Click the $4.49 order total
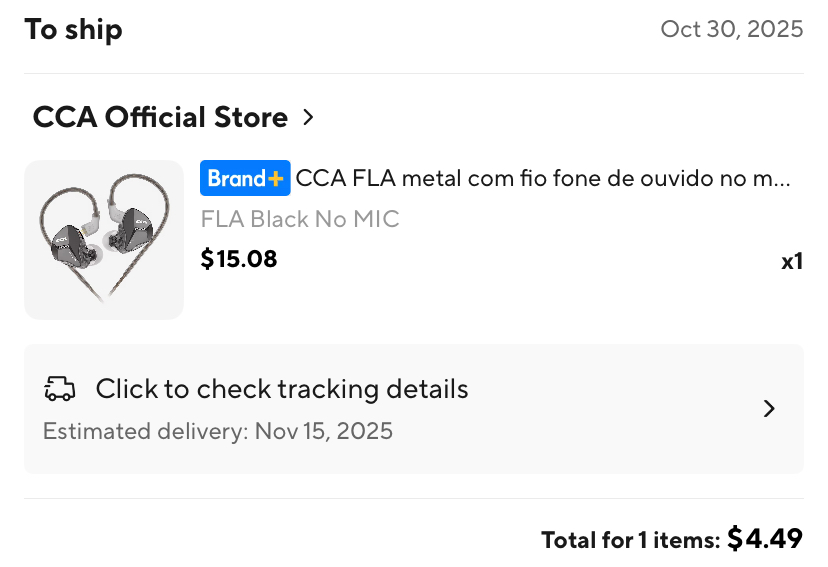 point(765,539)
